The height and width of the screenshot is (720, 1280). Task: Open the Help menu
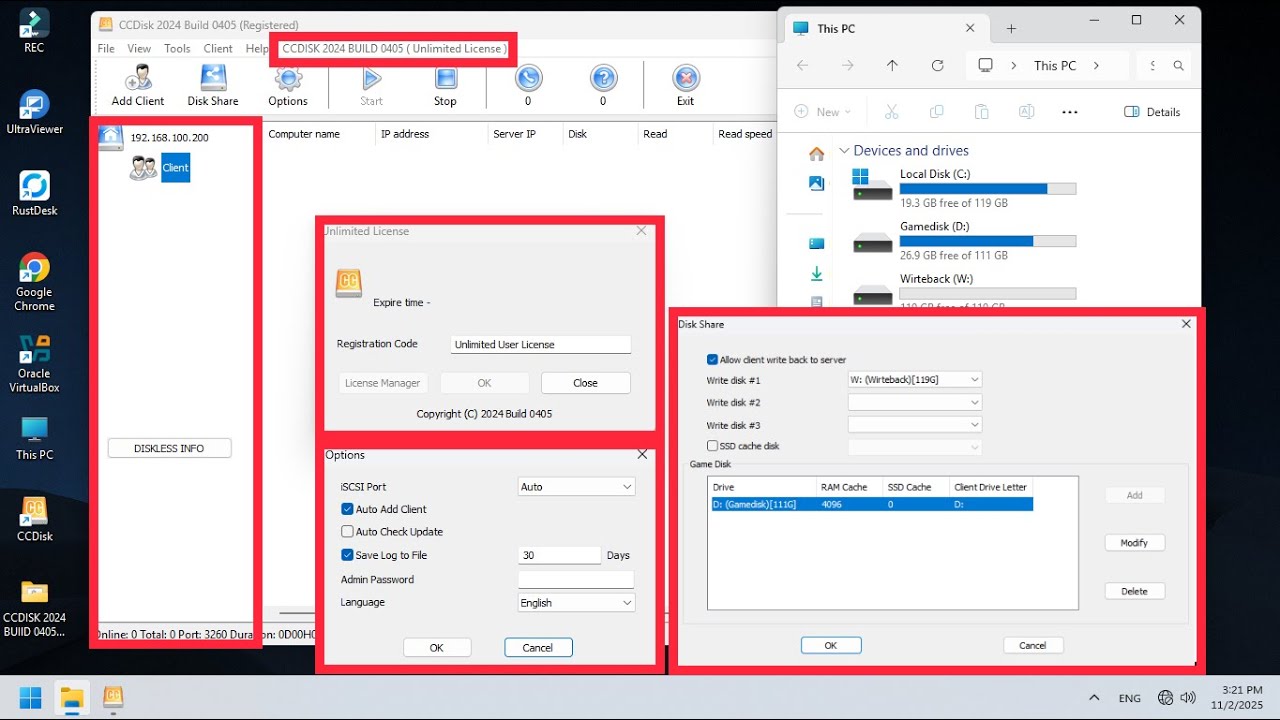pyautogui.click(x=257, y=48)
